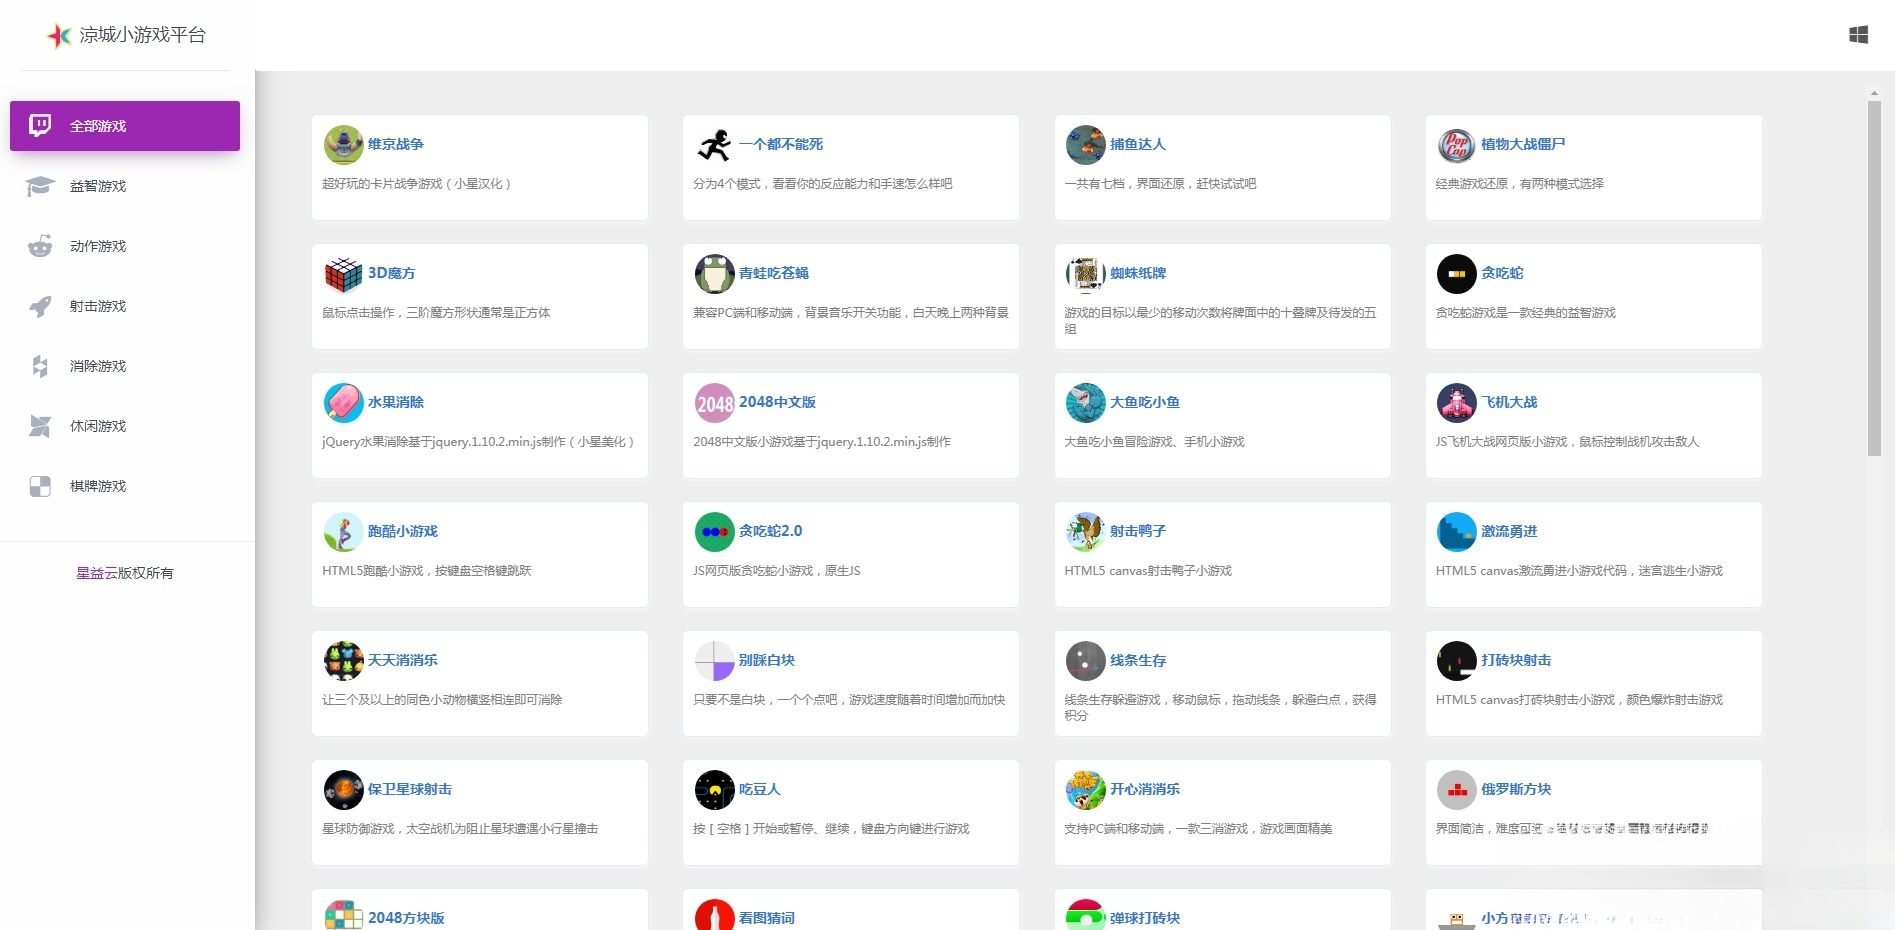Open the 3D魔方 game thumbnail
This screenshot has height=930, width=1895.
(x=342, y=274)
